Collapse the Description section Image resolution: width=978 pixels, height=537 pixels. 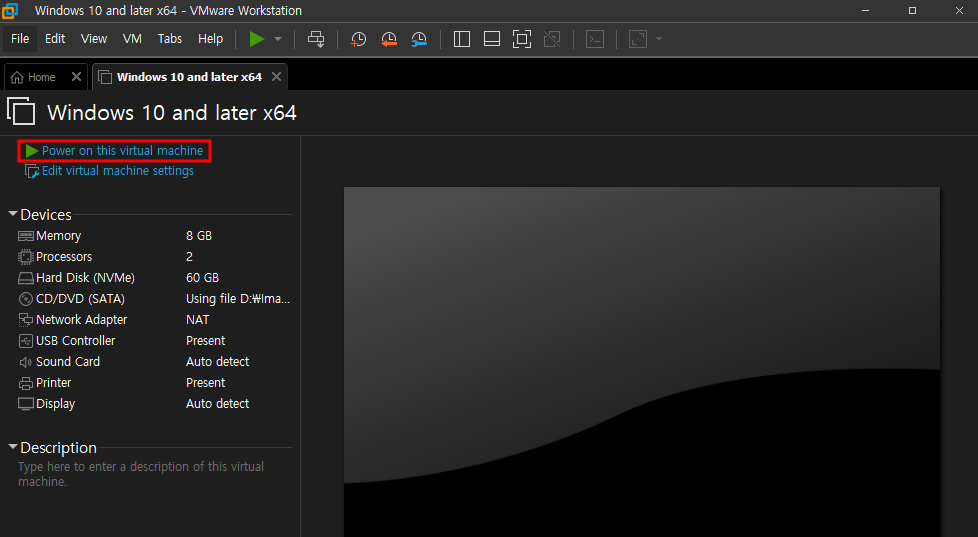(12, 447)
